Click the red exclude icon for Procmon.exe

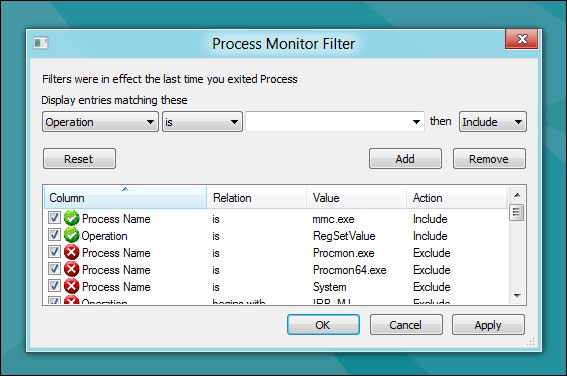point(72,252)
